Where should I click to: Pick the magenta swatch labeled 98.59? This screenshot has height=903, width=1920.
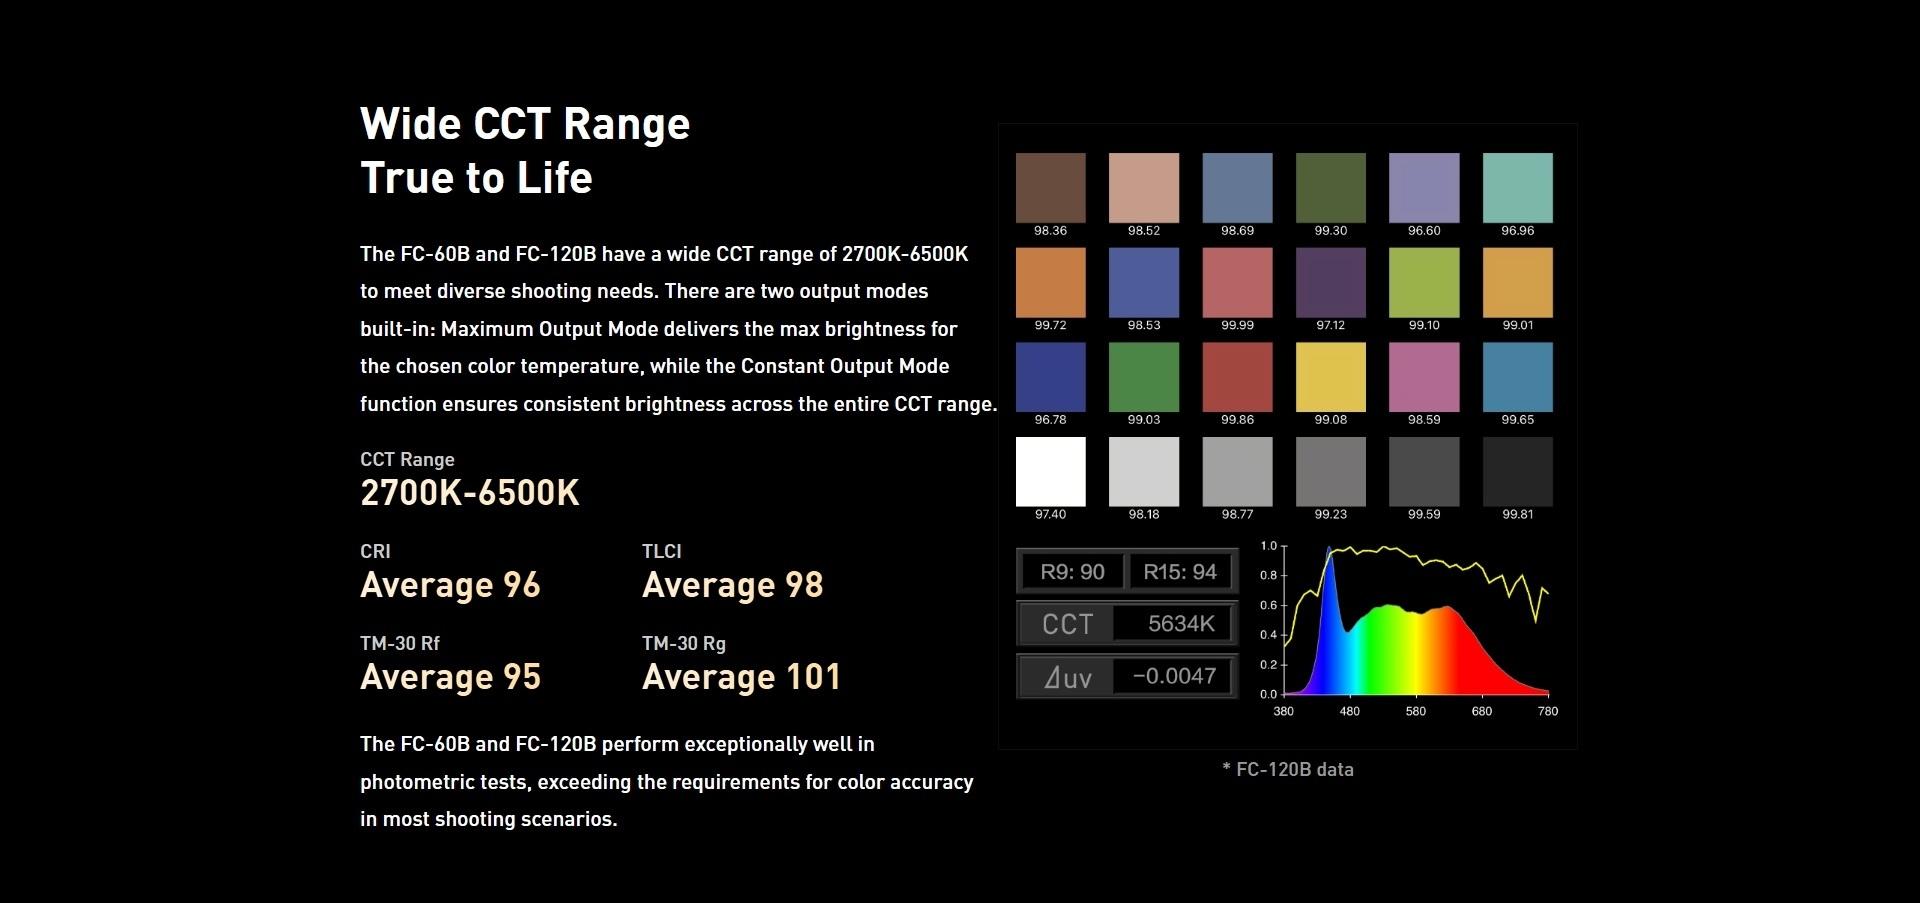tap(1423, 377)
